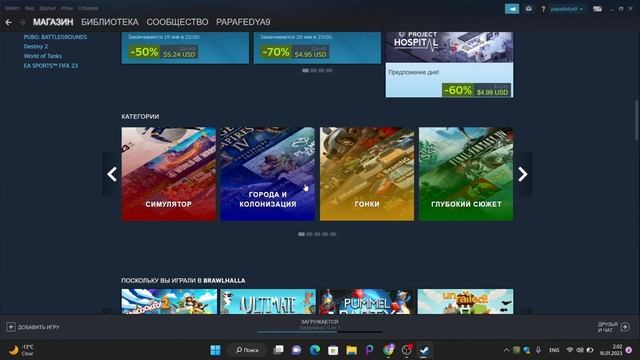This screenshot has height=360, width=640.
Task: Open PUBG: BATTLEGROUNDS sidebar link
Action: (x=55, y=37)
